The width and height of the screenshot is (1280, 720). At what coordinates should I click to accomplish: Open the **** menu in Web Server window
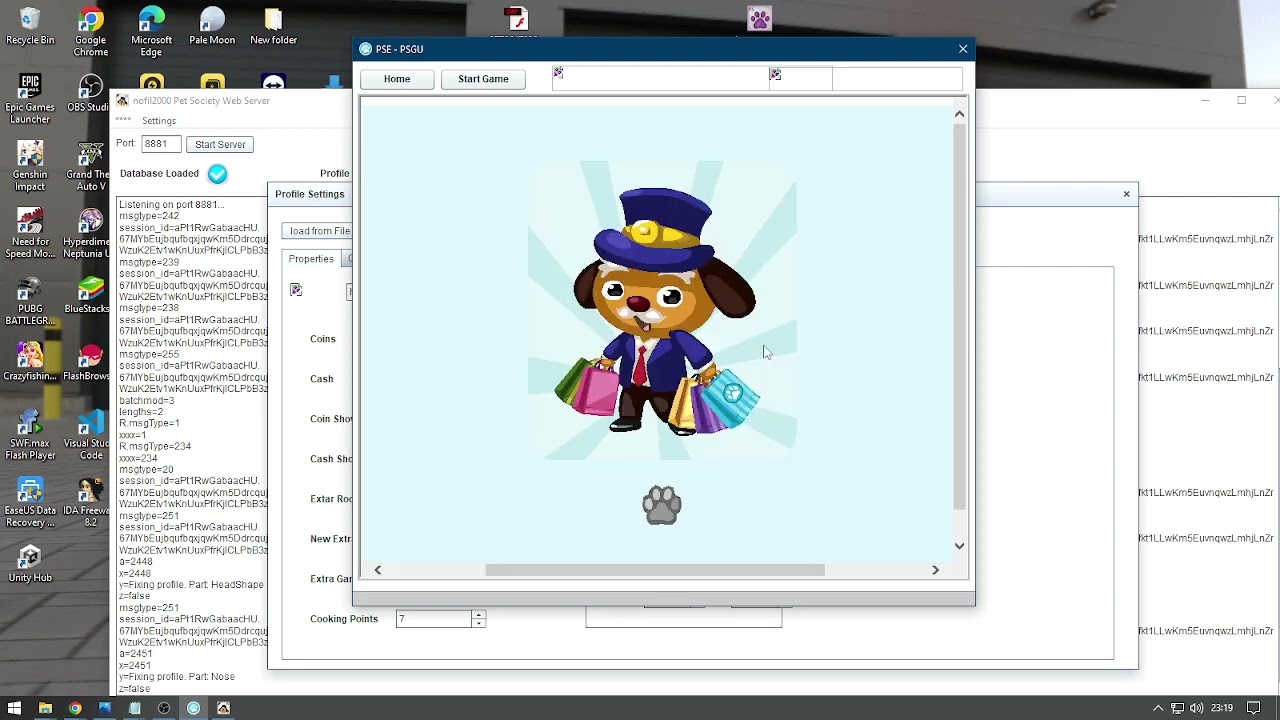[x=124, y=121]
